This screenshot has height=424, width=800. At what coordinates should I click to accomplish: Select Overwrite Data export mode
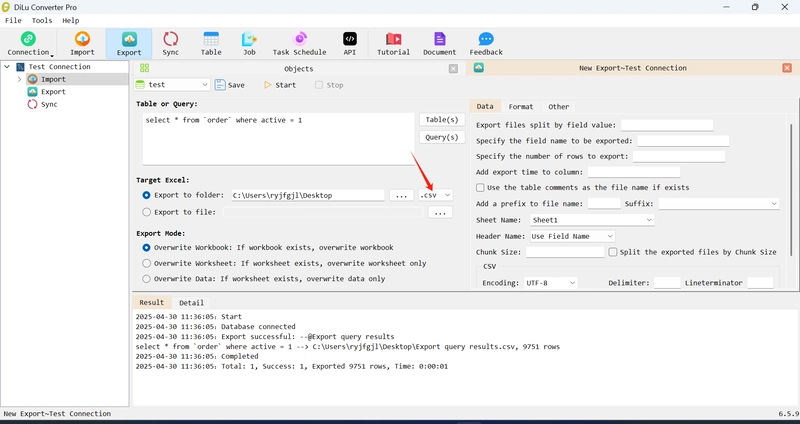coord(146,279)
